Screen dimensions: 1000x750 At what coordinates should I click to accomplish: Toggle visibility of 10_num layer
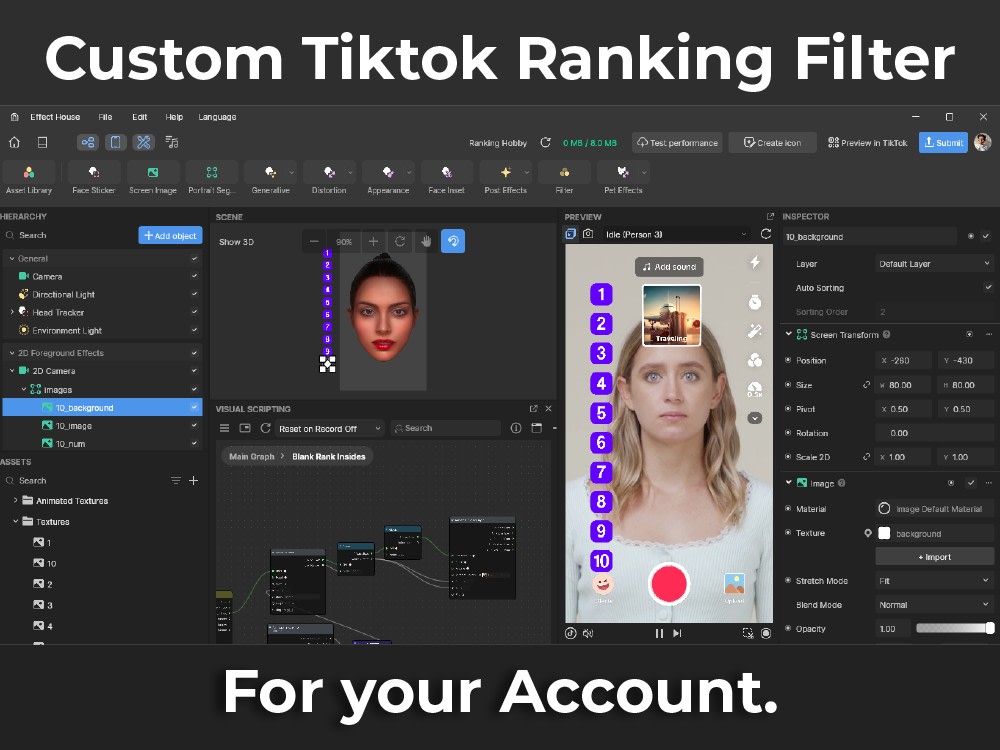(194, 443)
